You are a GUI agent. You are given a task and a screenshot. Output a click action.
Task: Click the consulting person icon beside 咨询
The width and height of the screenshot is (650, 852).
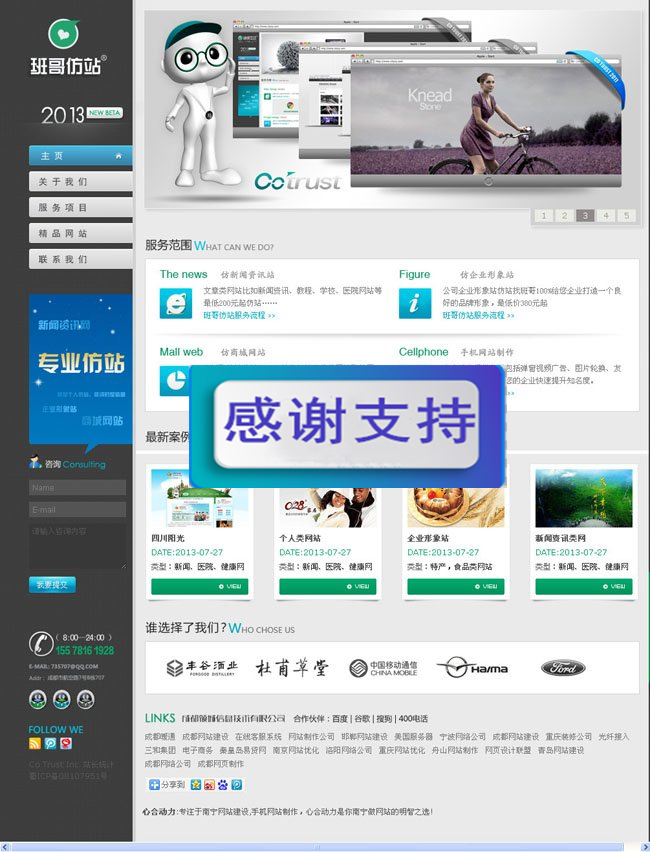pyautogui.click(x=35, y=462)
